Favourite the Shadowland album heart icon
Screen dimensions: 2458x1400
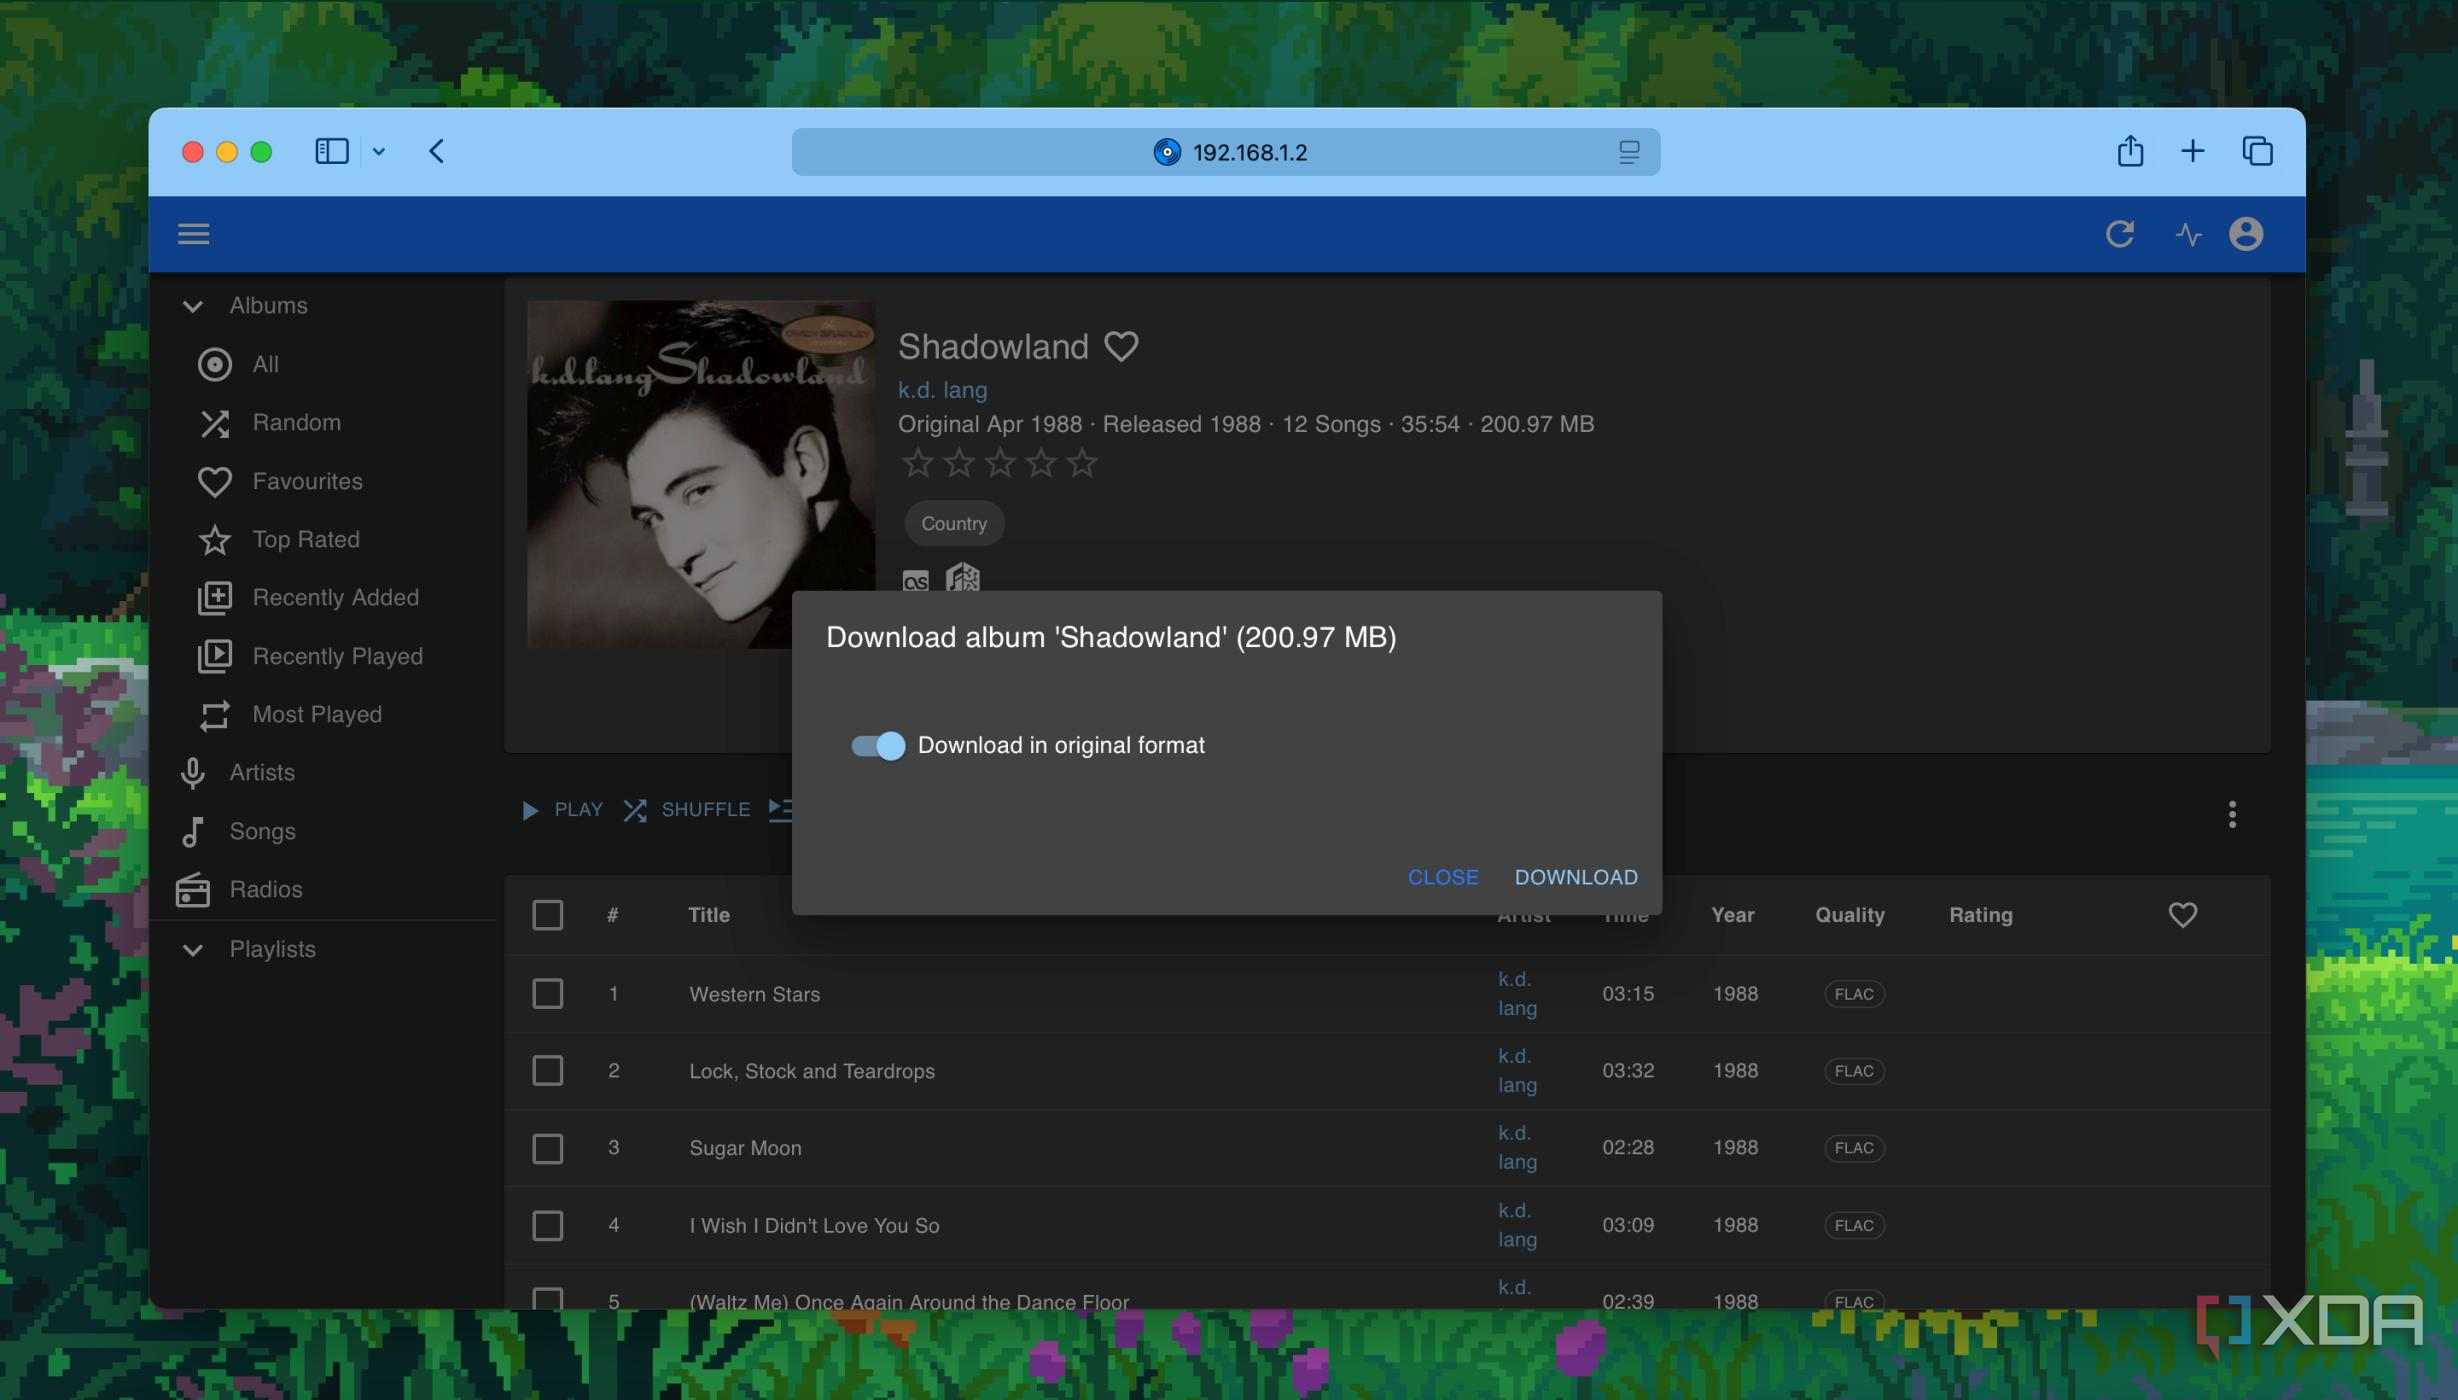tap(1121, 346)
